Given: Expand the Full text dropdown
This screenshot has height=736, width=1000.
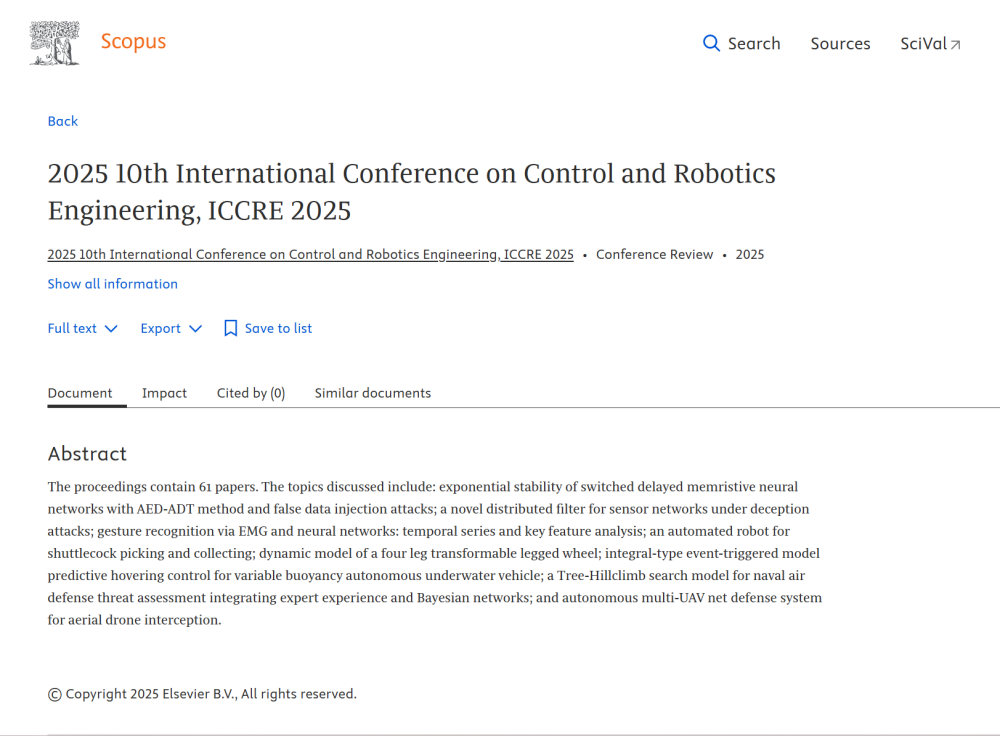Looking at the screenshot, I should pyautogui.click(x=82, y=328).
